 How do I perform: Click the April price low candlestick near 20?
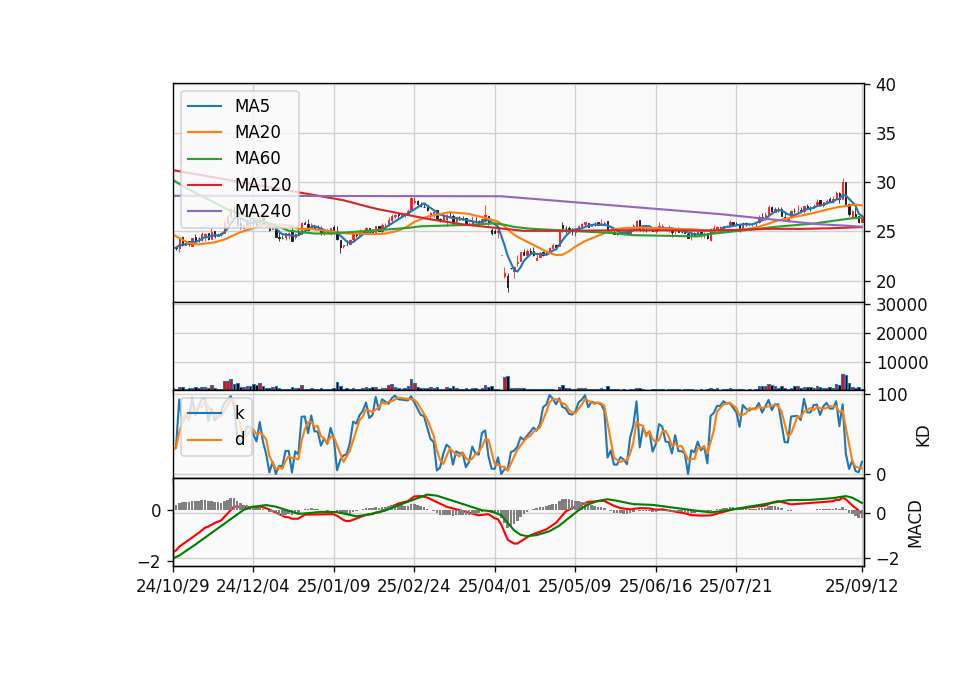point(508,282)
